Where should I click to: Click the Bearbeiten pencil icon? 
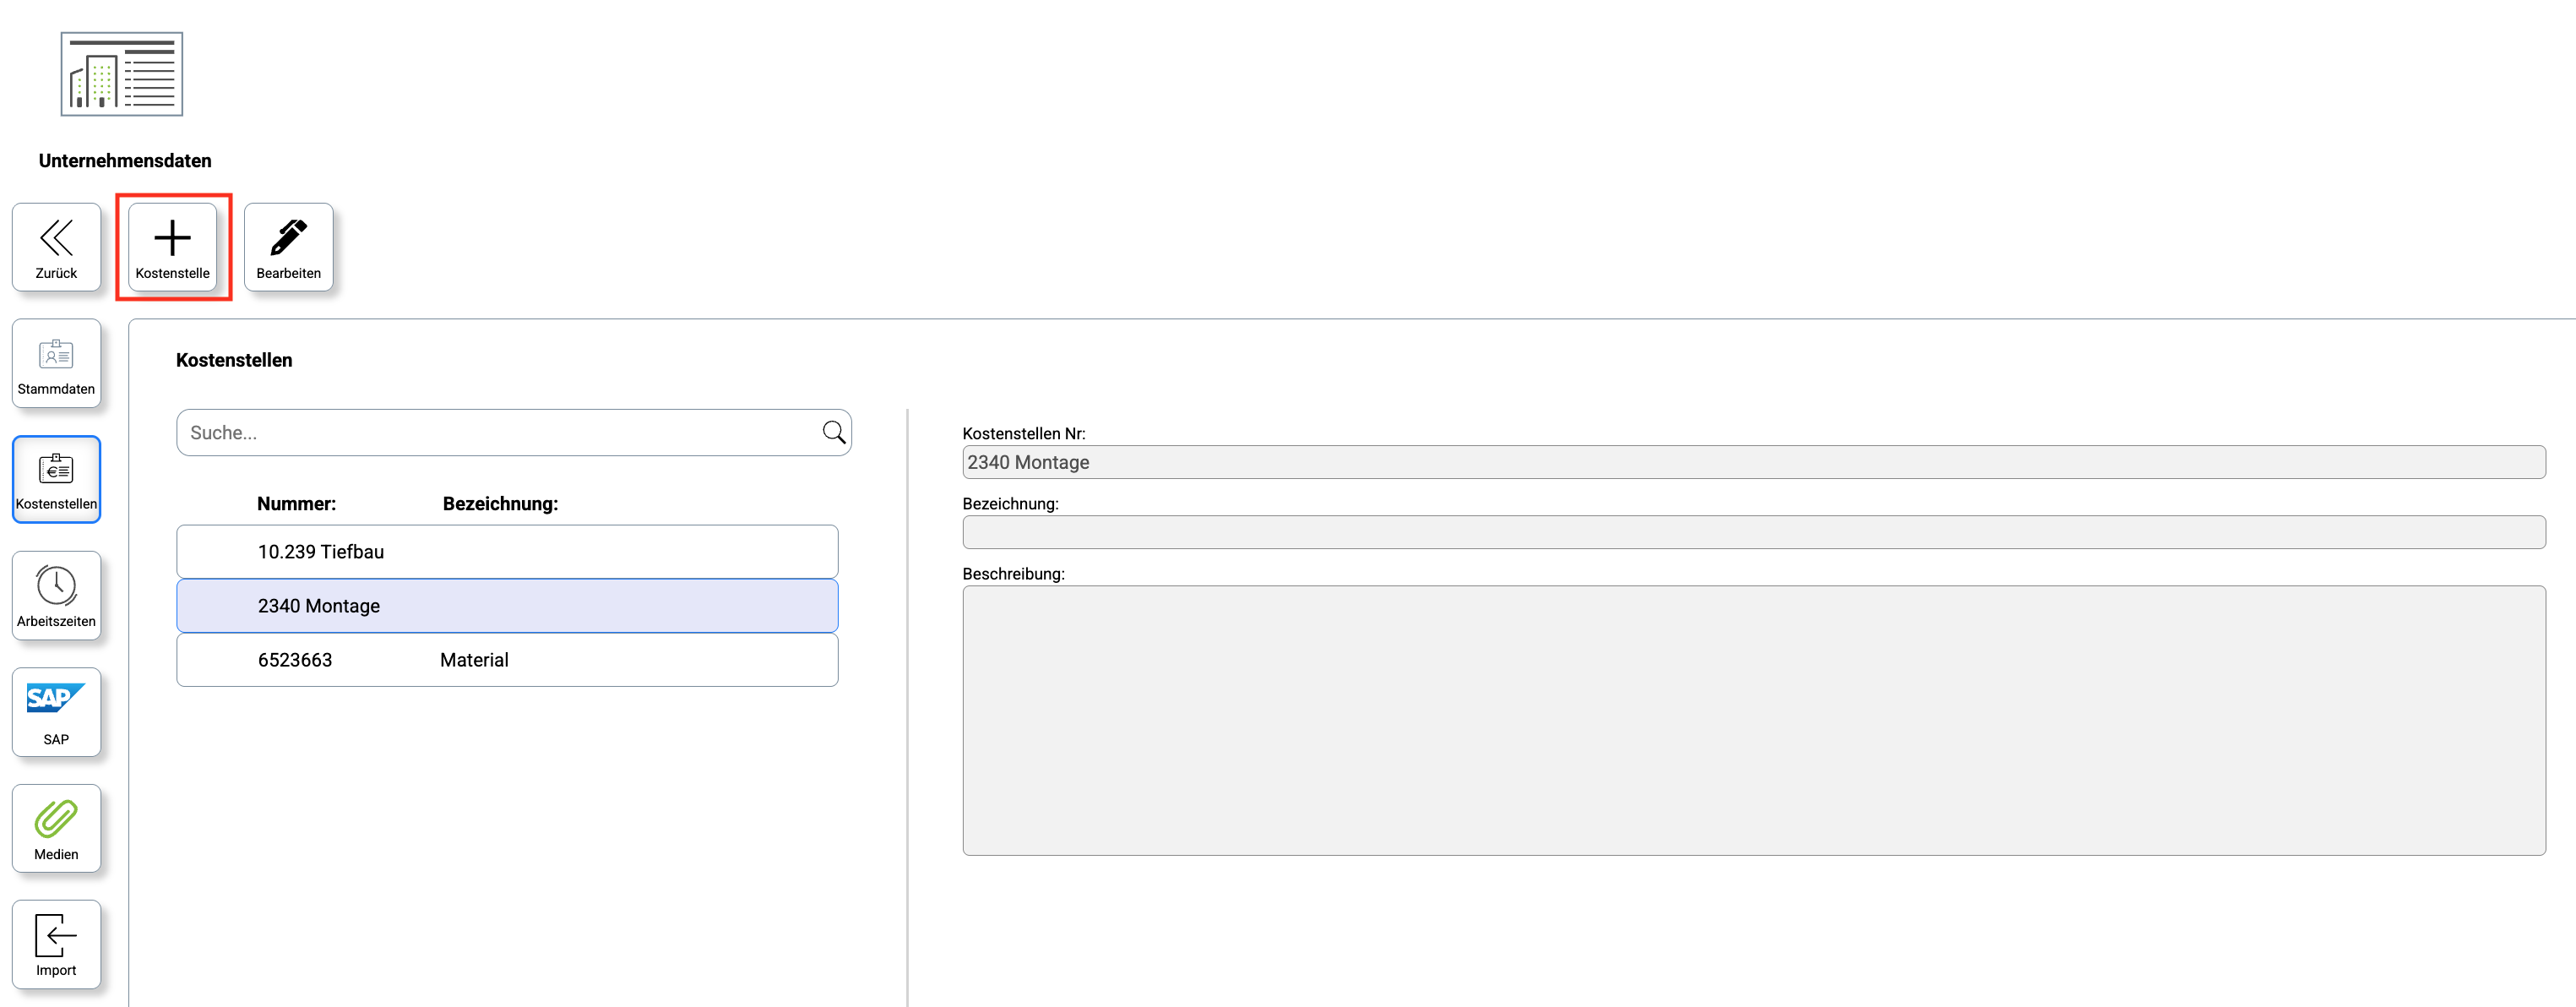pos(288,247)
